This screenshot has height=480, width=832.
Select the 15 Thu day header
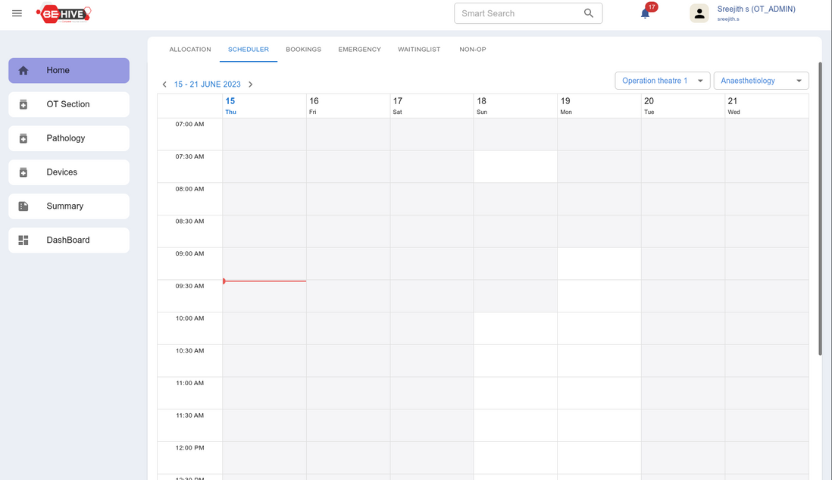pyautogui.click(x=264, y=106)
